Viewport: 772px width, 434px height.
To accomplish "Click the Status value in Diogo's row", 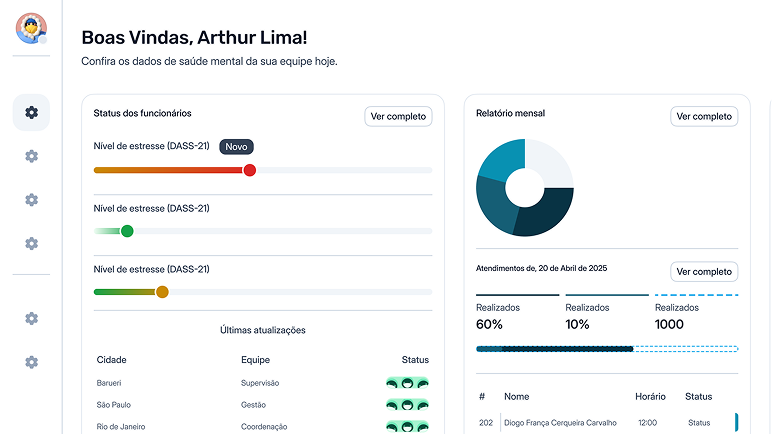I will pos(699,423).
